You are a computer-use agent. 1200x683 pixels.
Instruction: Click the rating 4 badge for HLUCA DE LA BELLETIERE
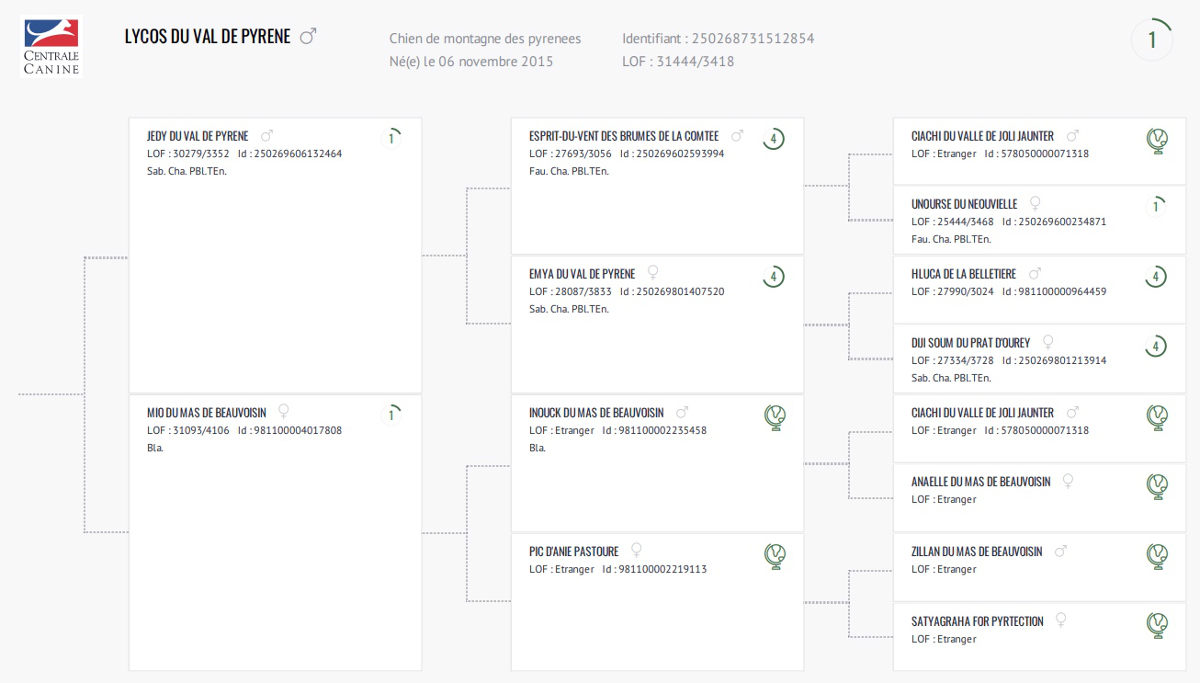(x=1156, y=277)
